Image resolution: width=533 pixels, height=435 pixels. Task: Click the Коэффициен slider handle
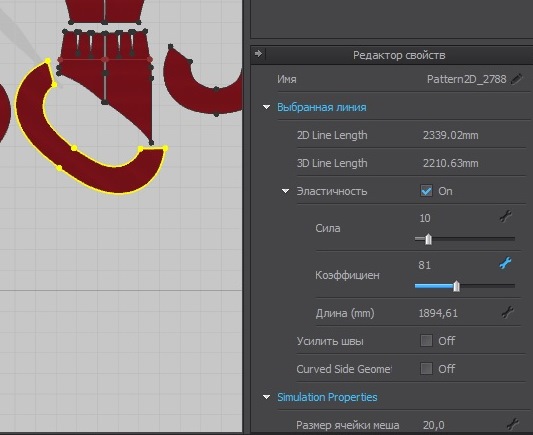point(457,286)
